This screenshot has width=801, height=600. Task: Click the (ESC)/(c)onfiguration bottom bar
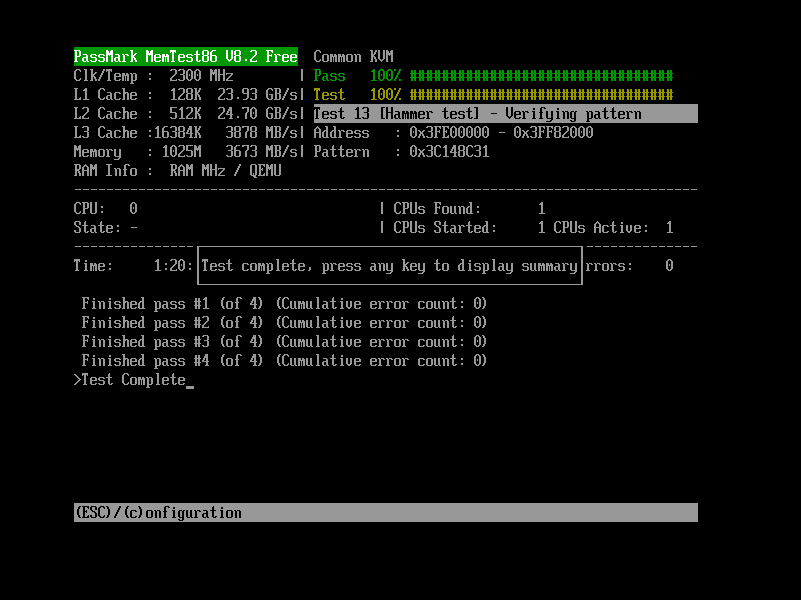[386, 513]
